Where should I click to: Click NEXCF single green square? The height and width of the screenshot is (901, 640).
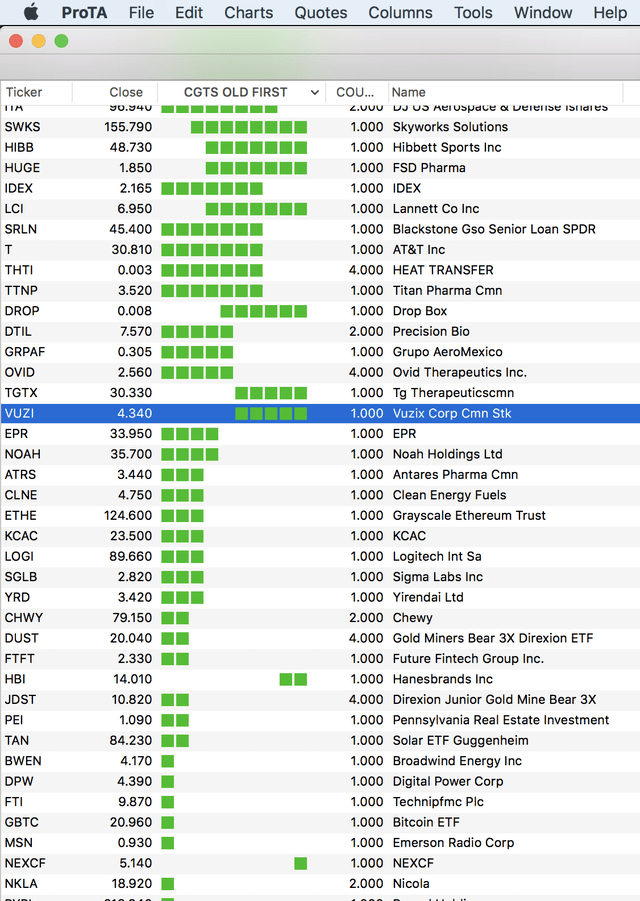(x=300, y=864)
